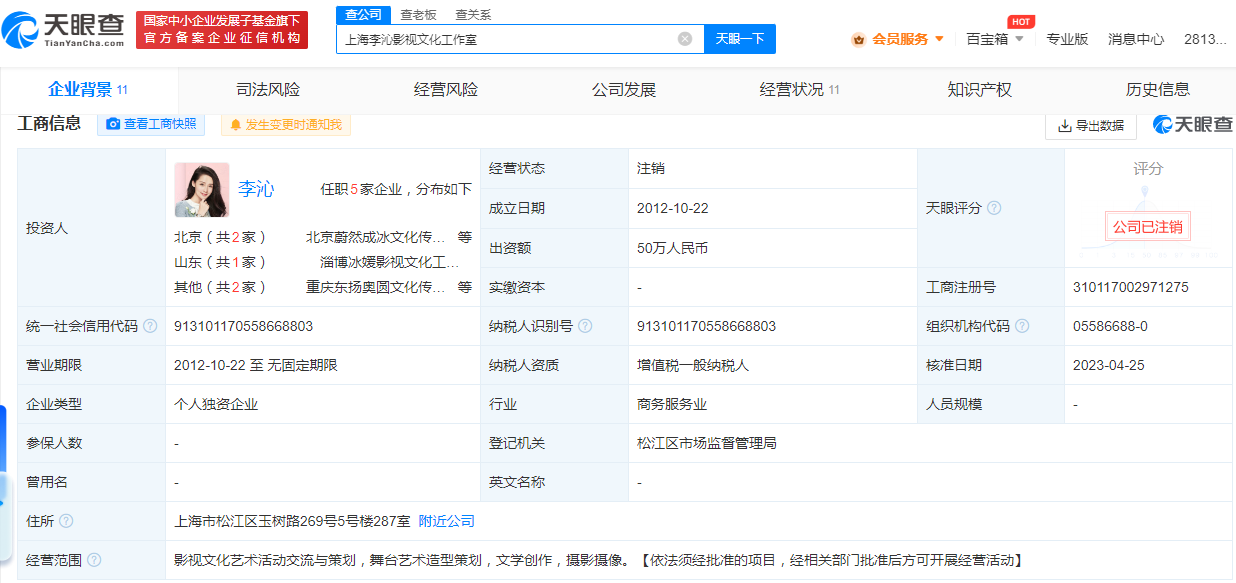
Task: Click 商务服务业 industry value
Action: click(672, 404)
